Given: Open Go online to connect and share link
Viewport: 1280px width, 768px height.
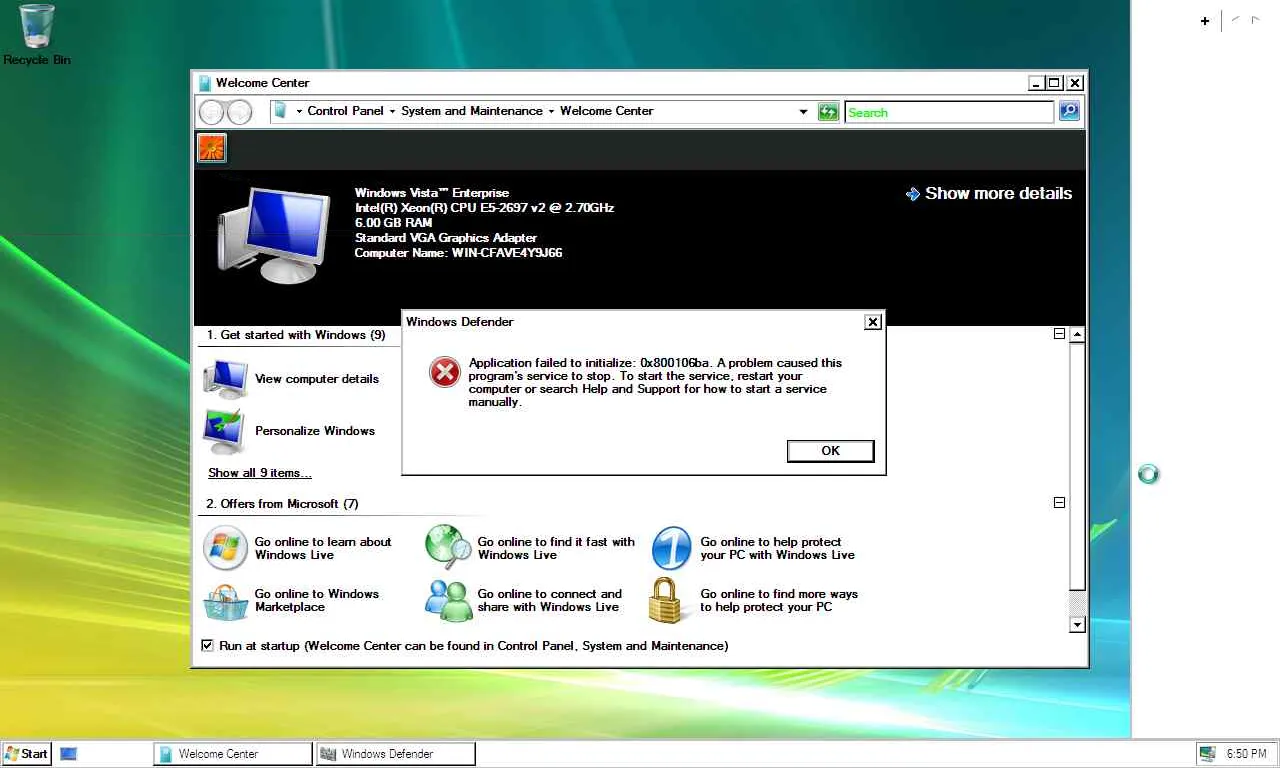Looking at the screenshot, I should [549, 600].
